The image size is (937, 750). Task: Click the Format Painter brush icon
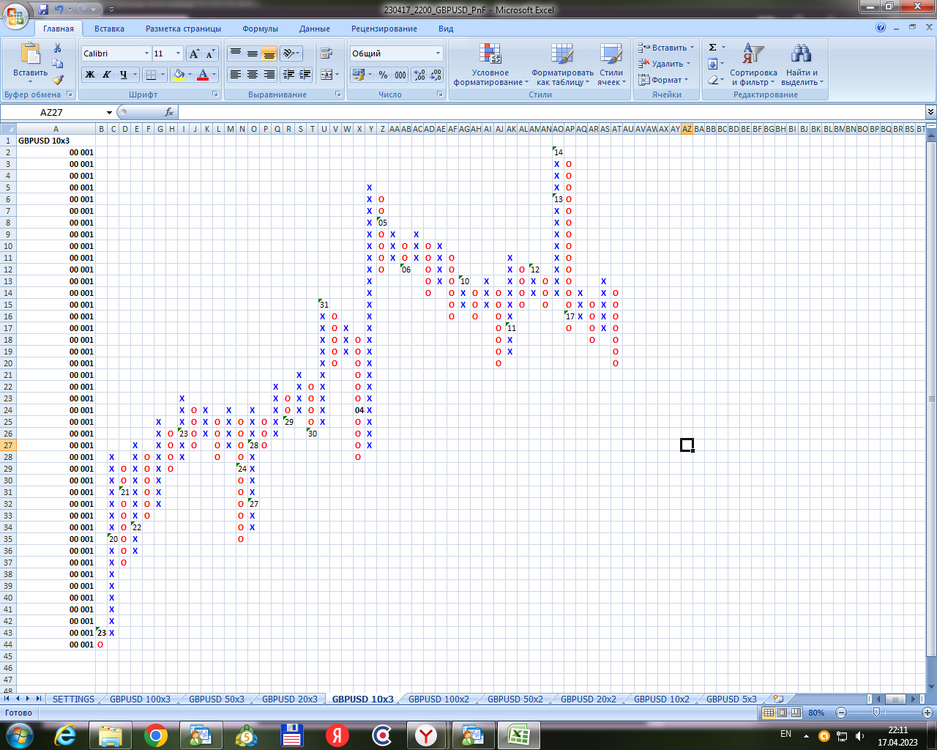tap(57, 79)
